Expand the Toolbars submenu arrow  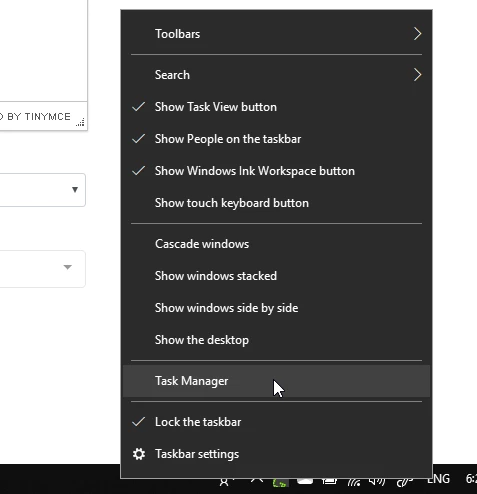pyautogui.click(x=417, y=34)
